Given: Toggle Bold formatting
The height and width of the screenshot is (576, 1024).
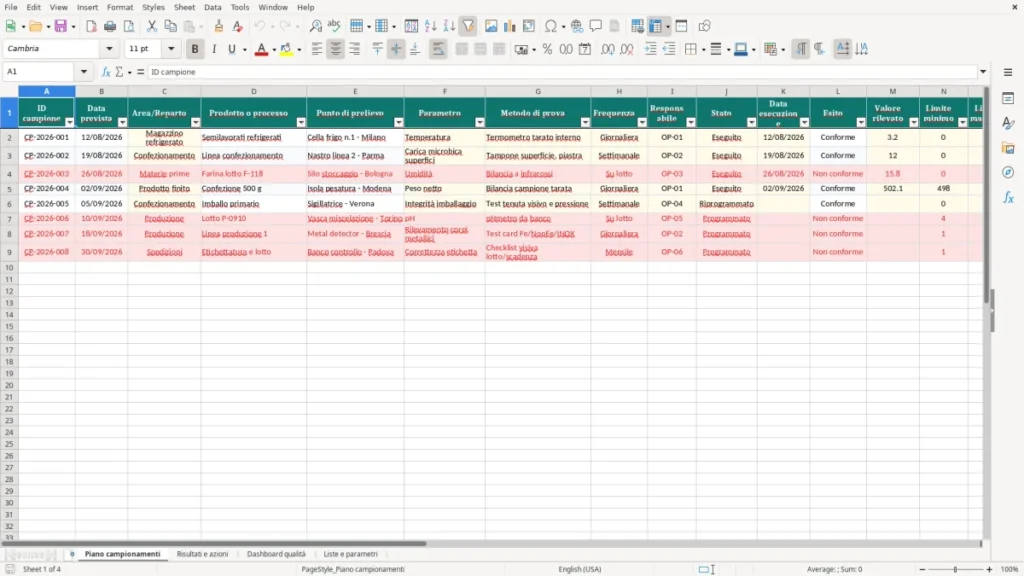Looking at the screenshot, I should [195, 49].
